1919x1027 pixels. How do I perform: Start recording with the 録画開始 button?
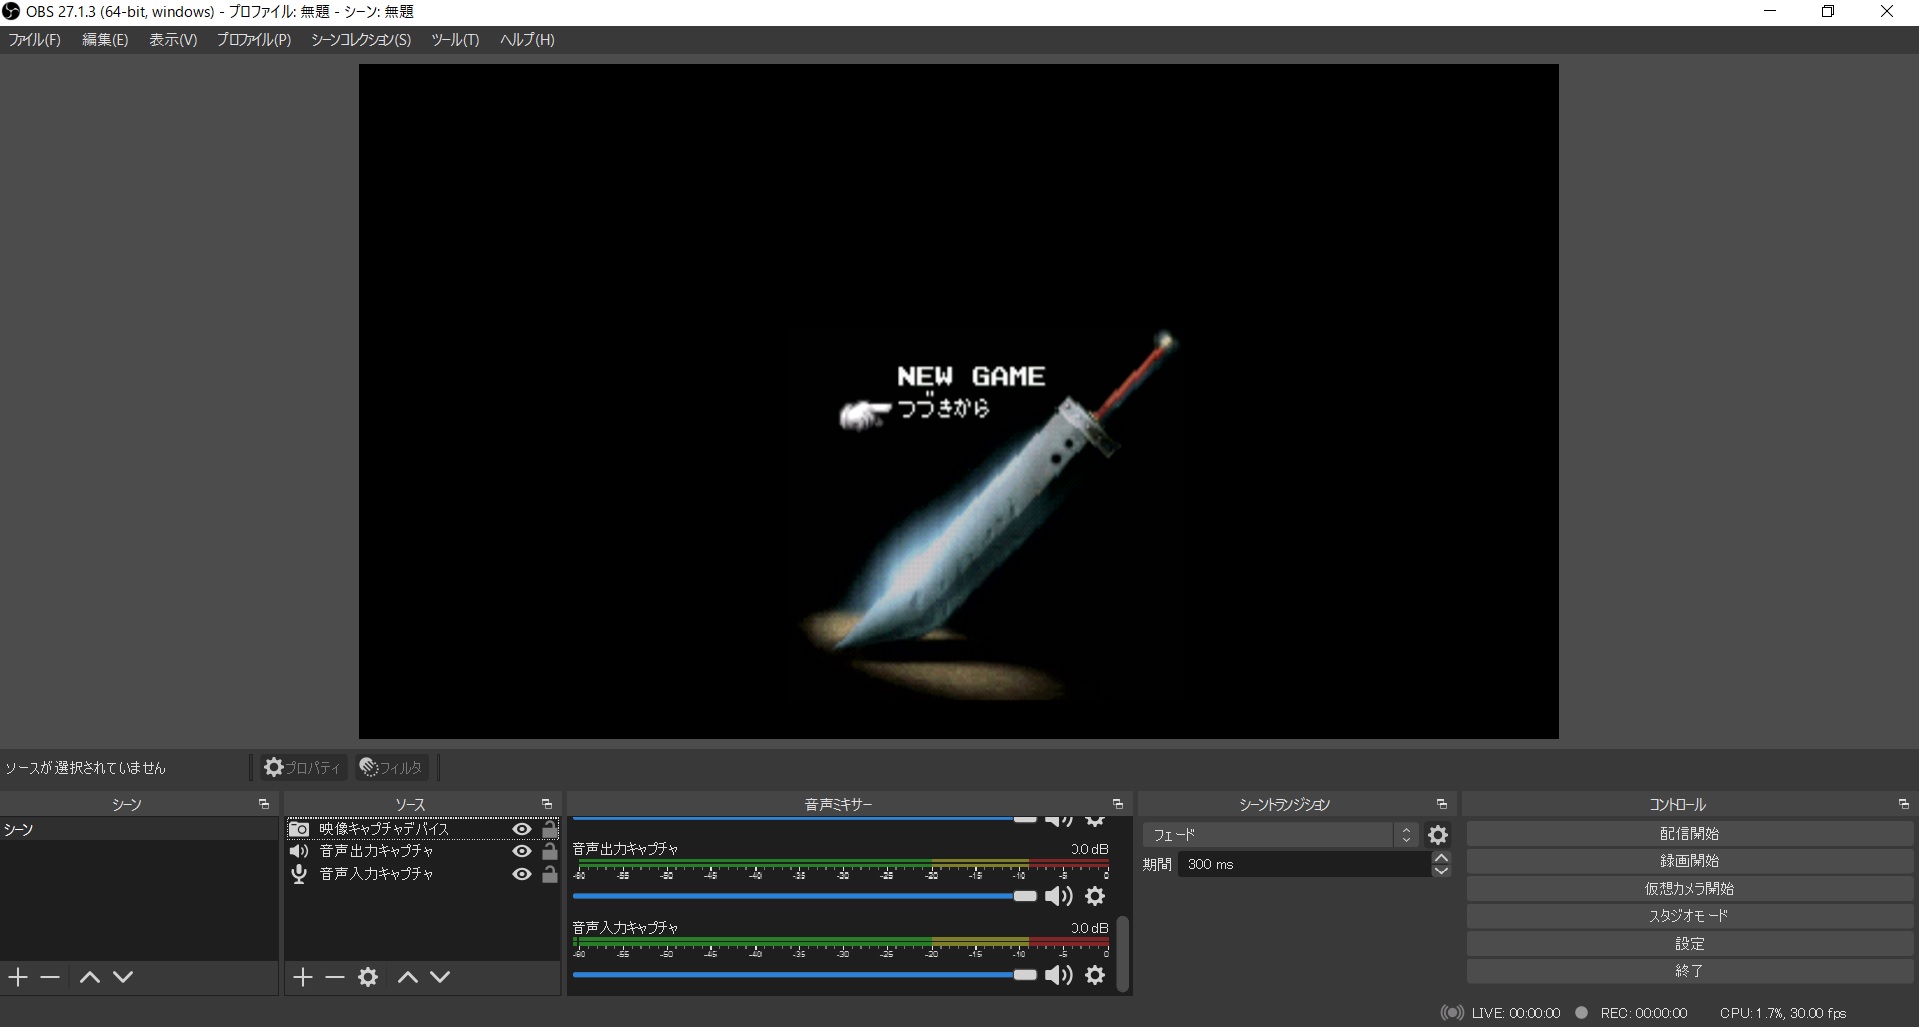pyautogui.click(x=1689, y=861)
